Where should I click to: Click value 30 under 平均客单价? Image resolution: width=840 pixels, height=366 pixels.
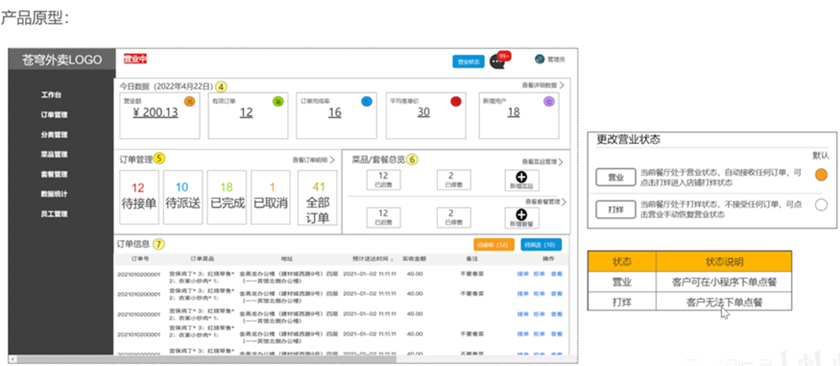click(424, 113)
